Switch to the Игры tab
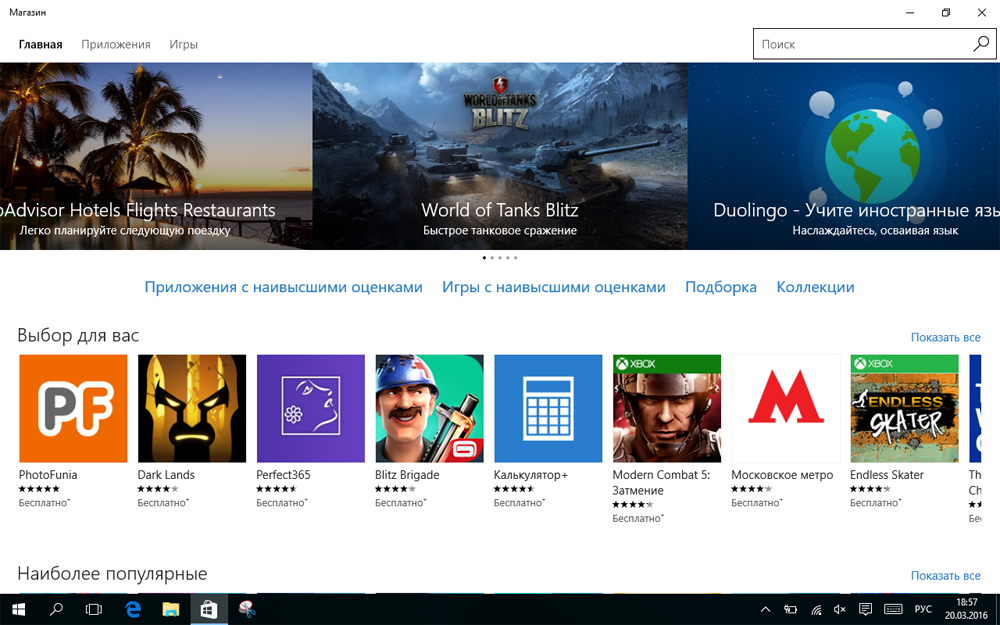The height and width of the screenshot is (625, 1000). coord(184,44)
